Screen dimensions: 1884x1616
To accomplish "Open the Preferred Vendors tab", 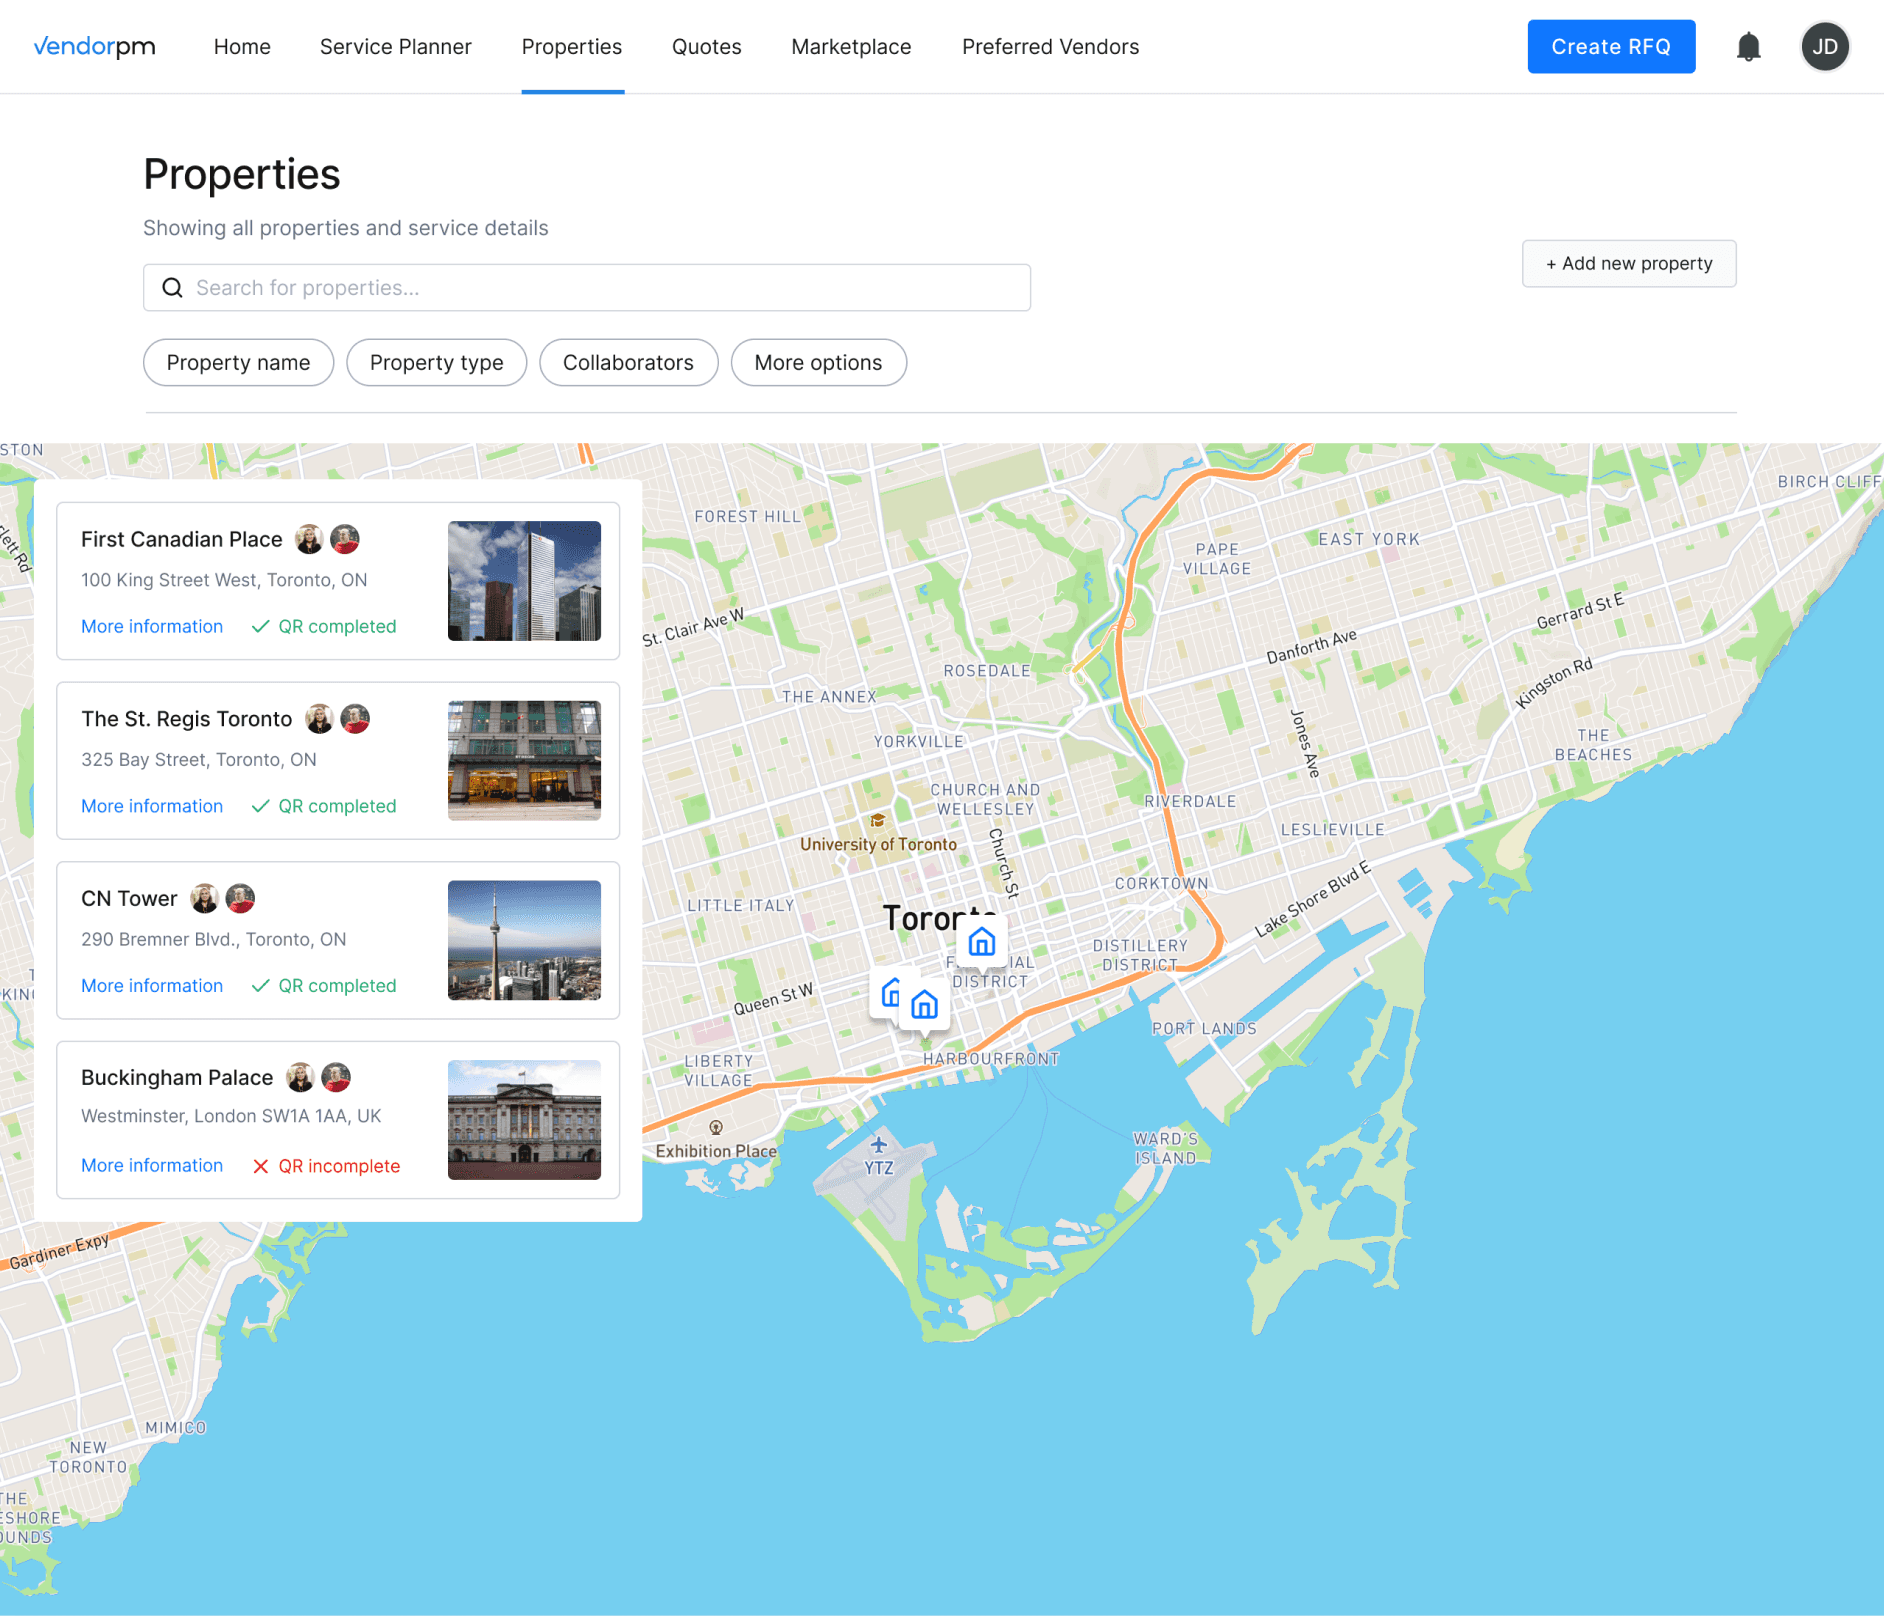I will (x=1051, y=47).
